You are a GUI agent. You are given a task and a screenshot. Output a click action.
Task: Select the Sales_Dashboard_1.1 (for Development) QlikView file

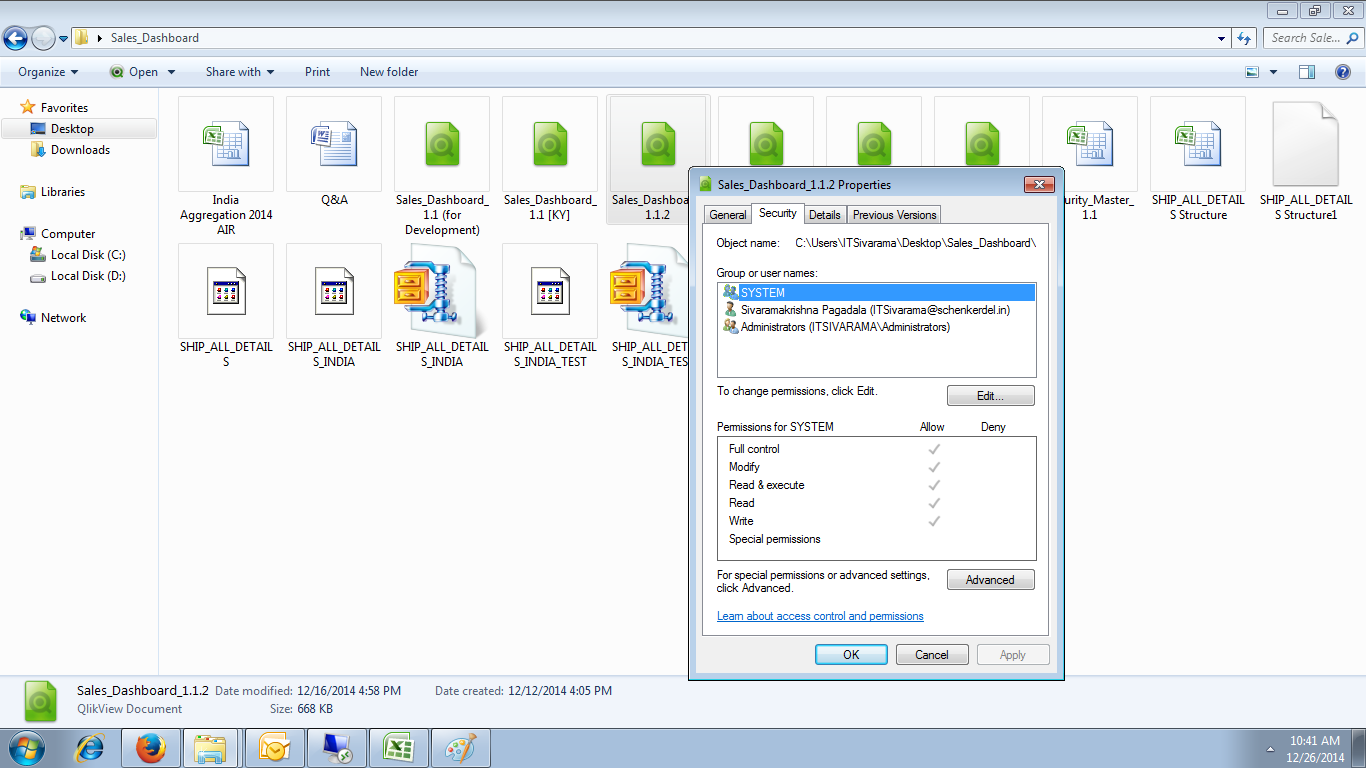tap(442, 144)
